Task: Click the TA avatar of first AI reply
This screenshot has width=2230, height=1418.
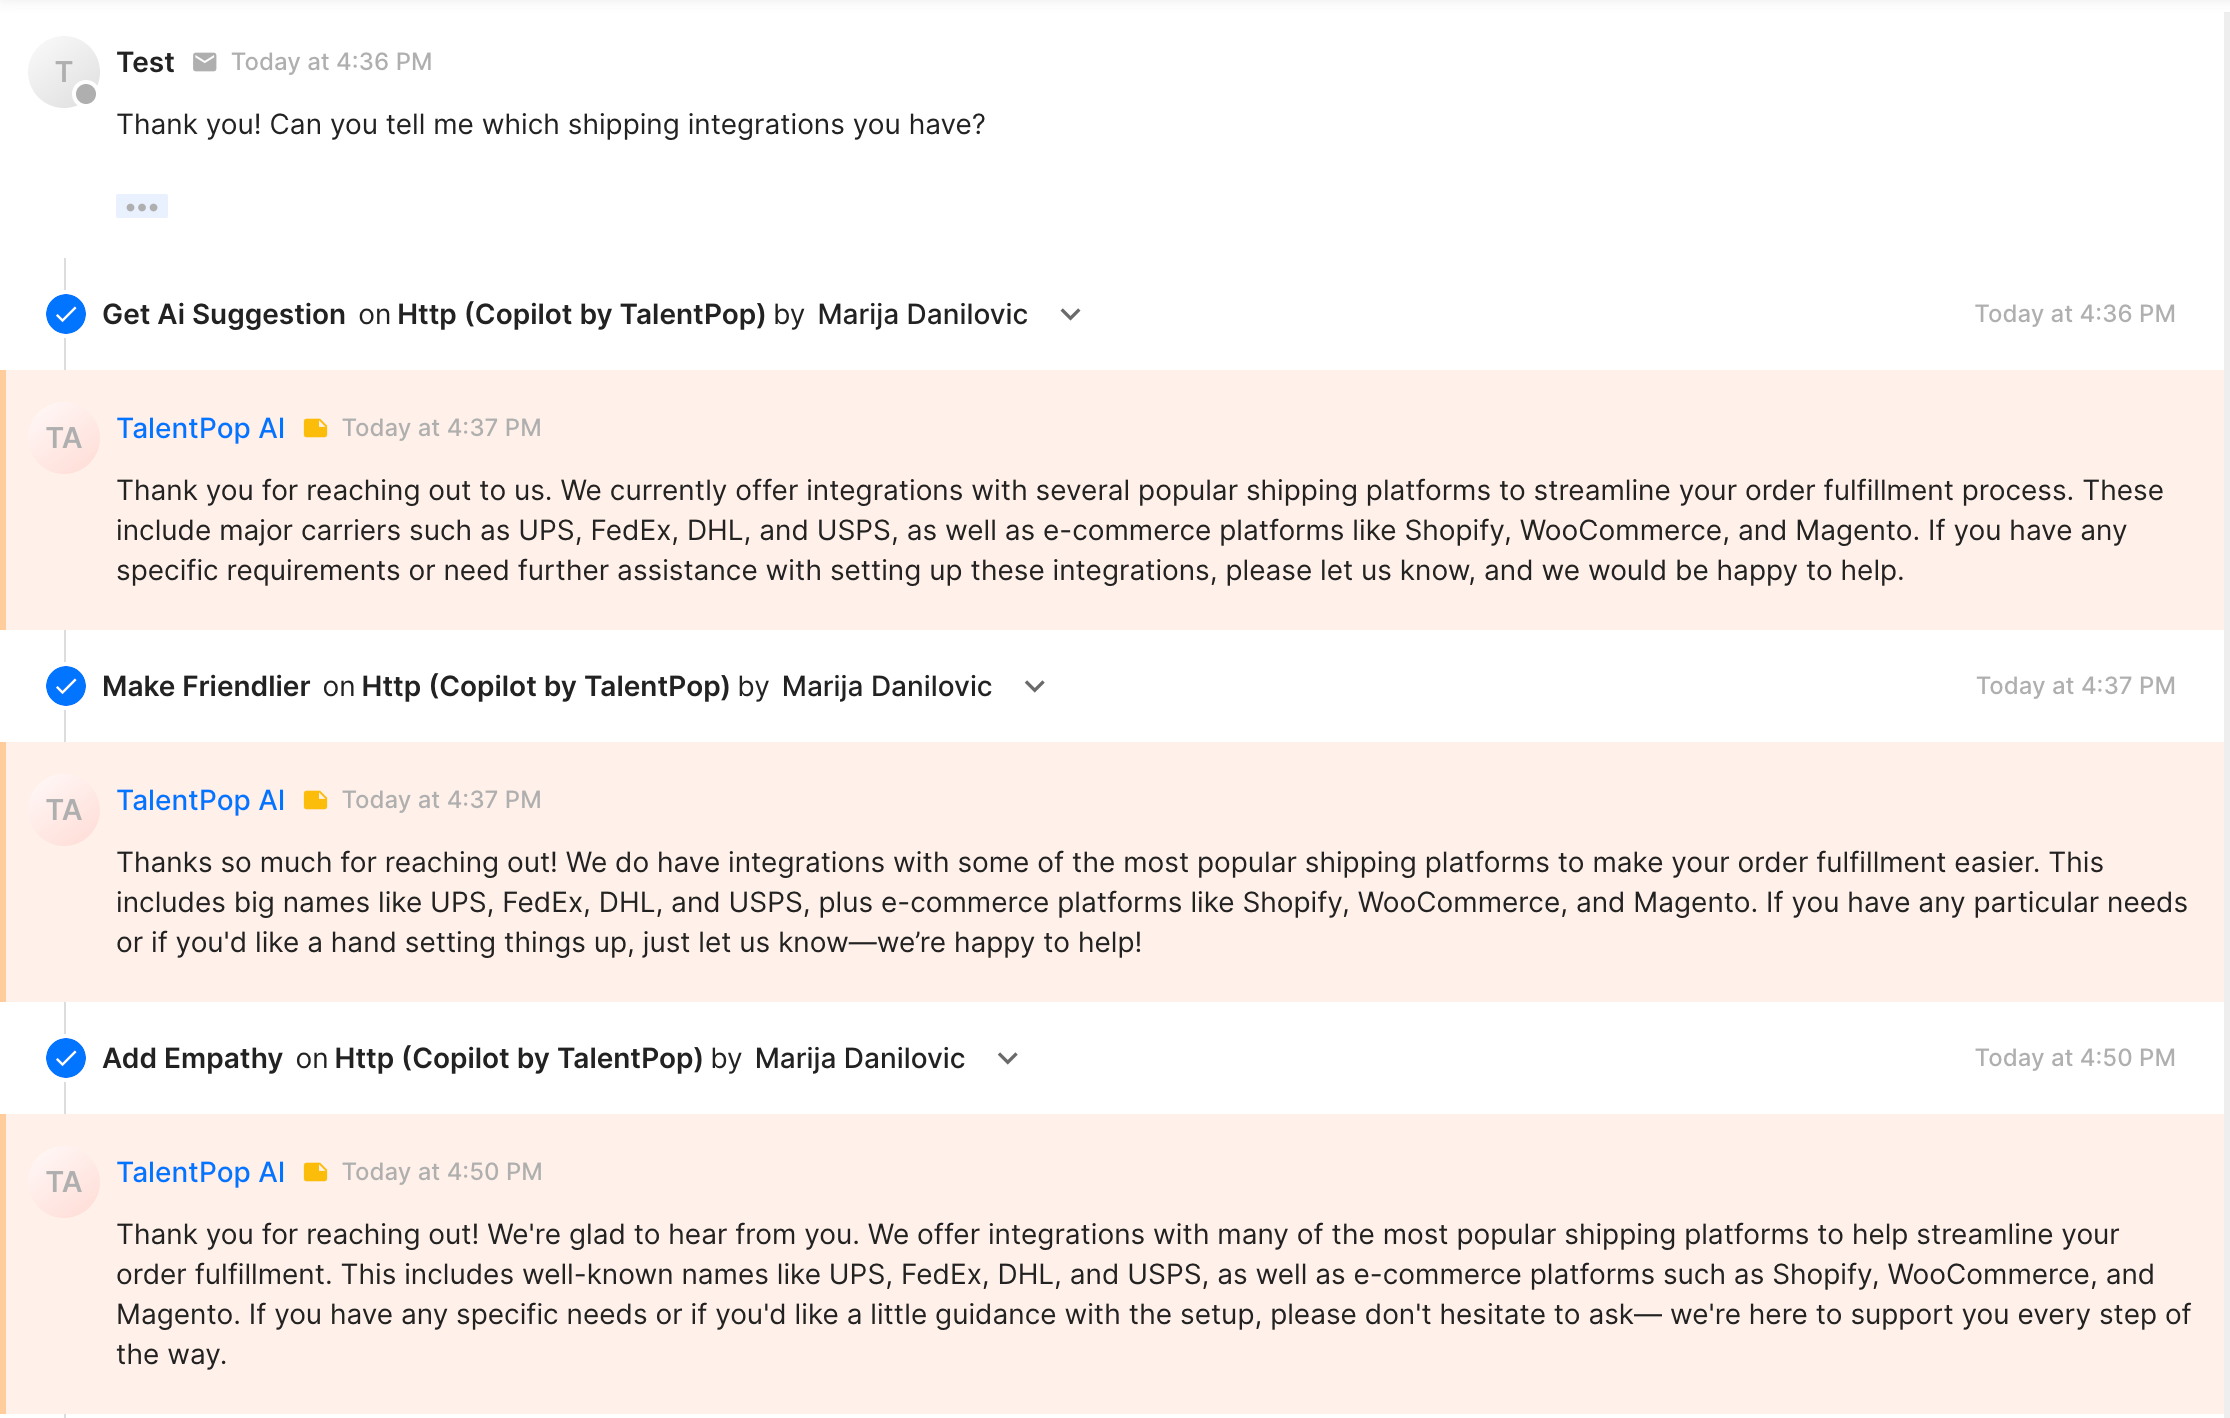Action: pyautogui.click(x=64, y=438)
